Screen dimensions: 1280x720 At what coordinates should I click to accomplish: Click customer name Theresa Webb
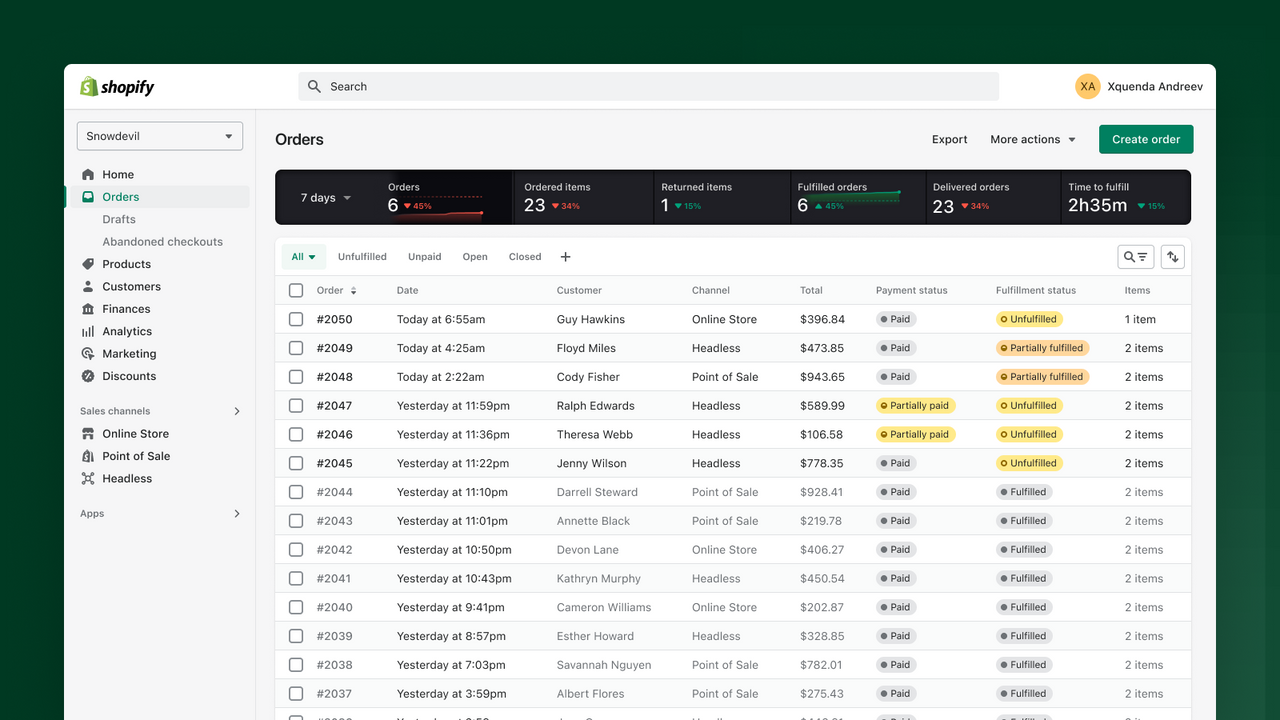[595, 435]
